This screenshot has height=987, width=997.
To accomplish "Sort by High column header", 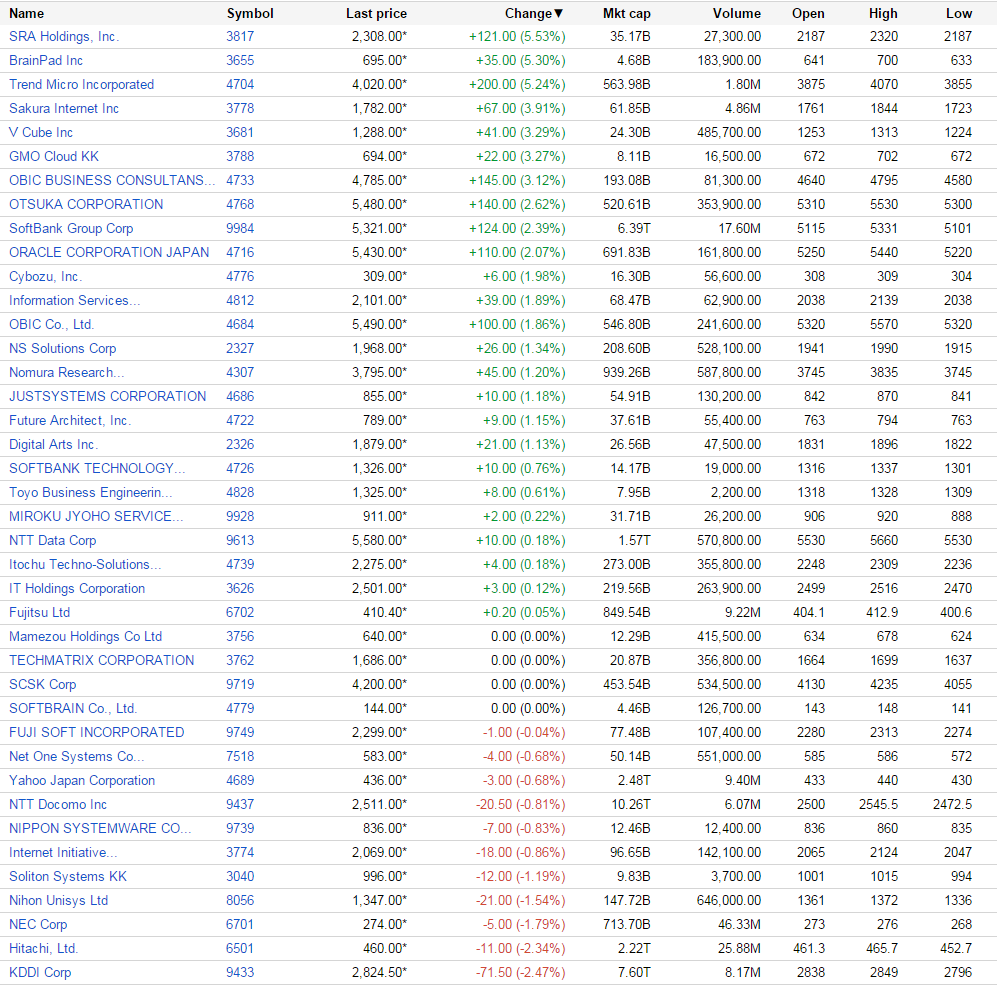I will 883,13.
